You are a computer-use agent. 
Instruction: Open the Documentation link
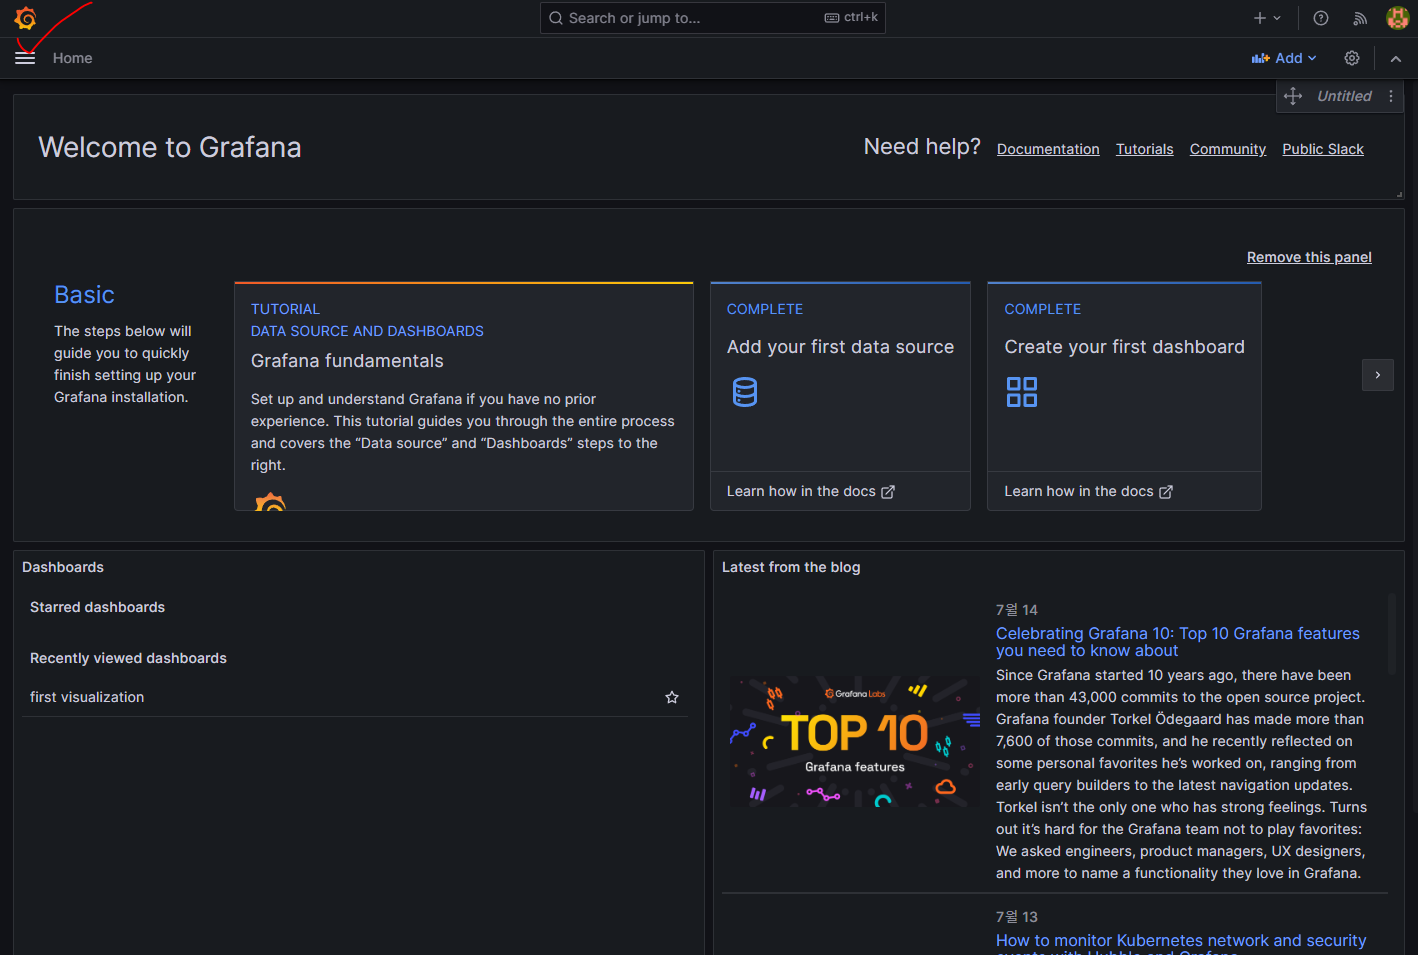click(x=1048, y=149)
